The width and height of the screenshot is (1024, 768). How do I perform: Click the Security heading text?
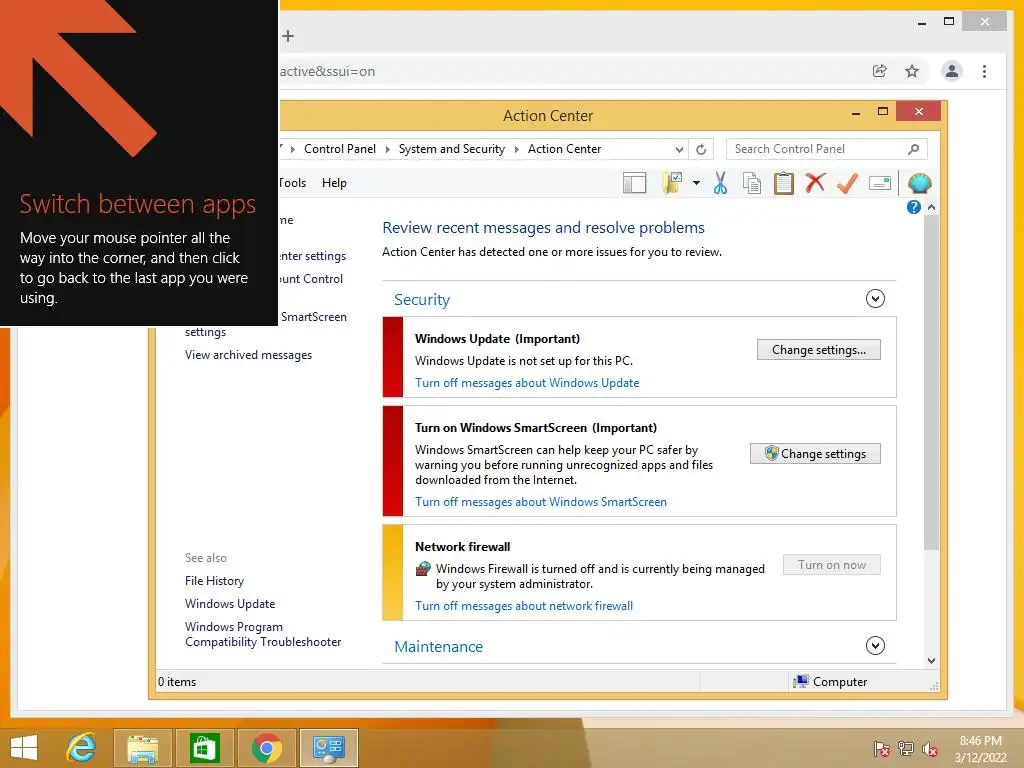(x=422, y=300)
